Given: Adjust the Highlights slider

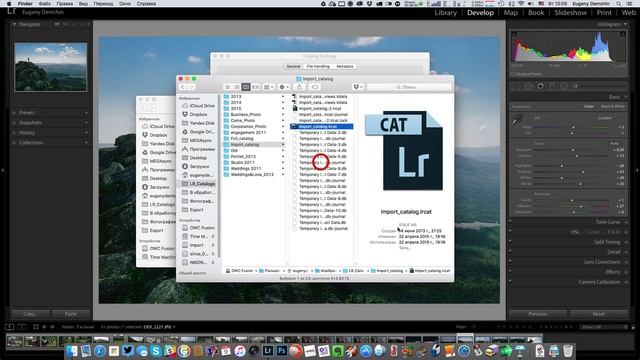Looking at the screenshot, I should pos(562,166).
